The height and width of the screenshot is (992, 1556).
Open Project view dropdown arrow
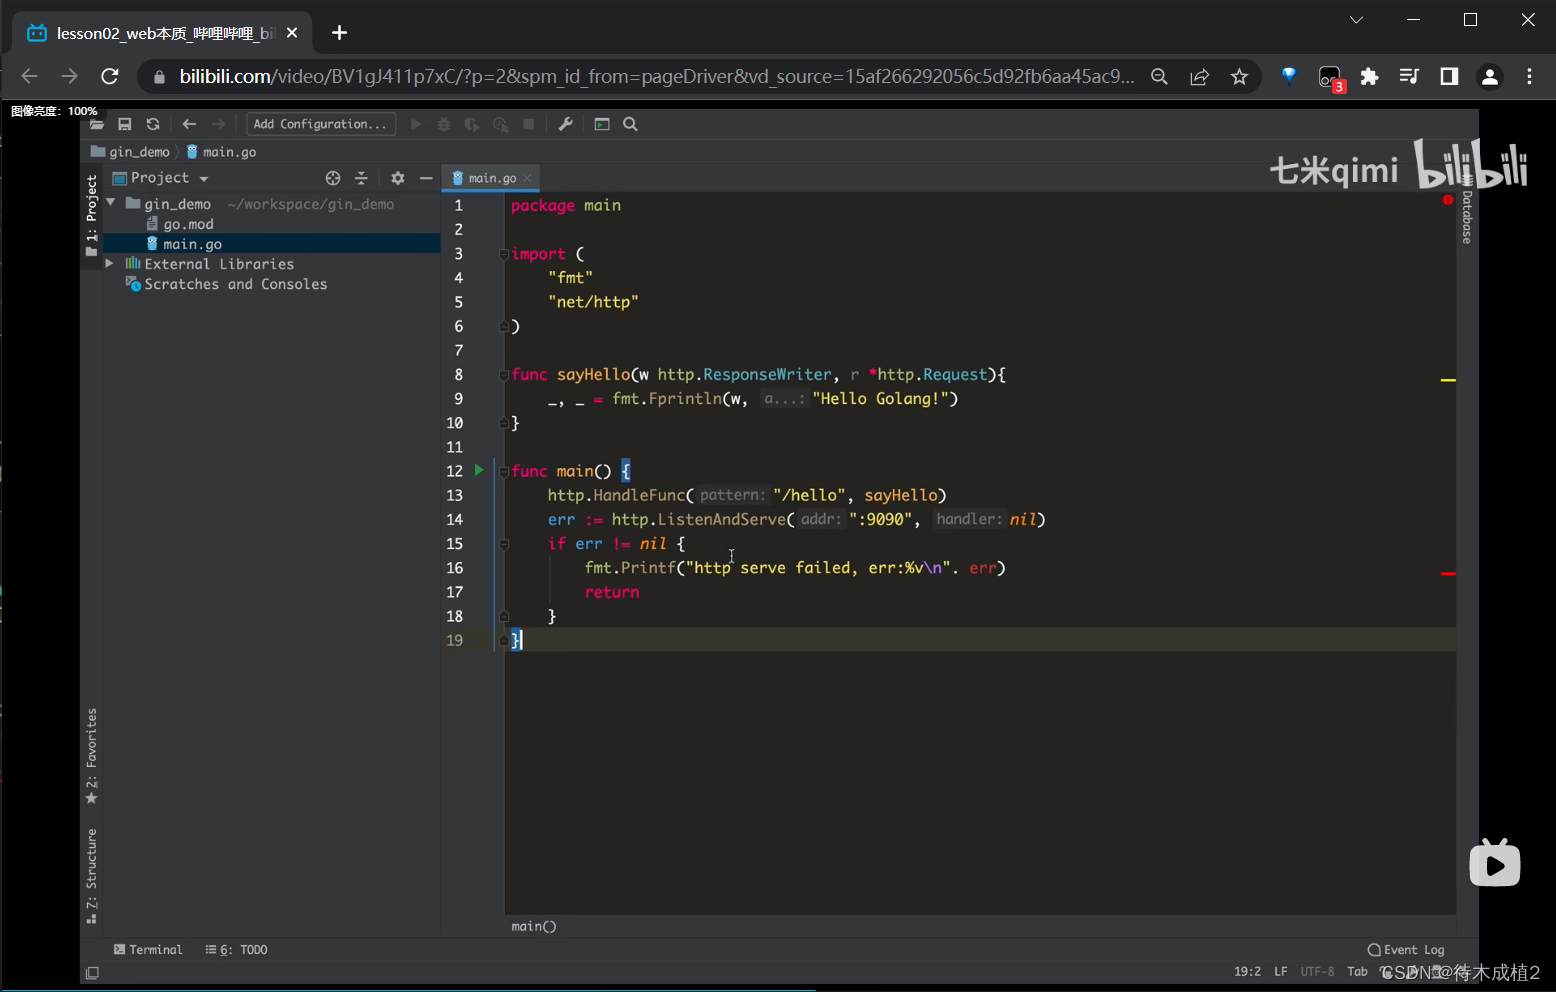pyautogui.click(x=204, y=179)
